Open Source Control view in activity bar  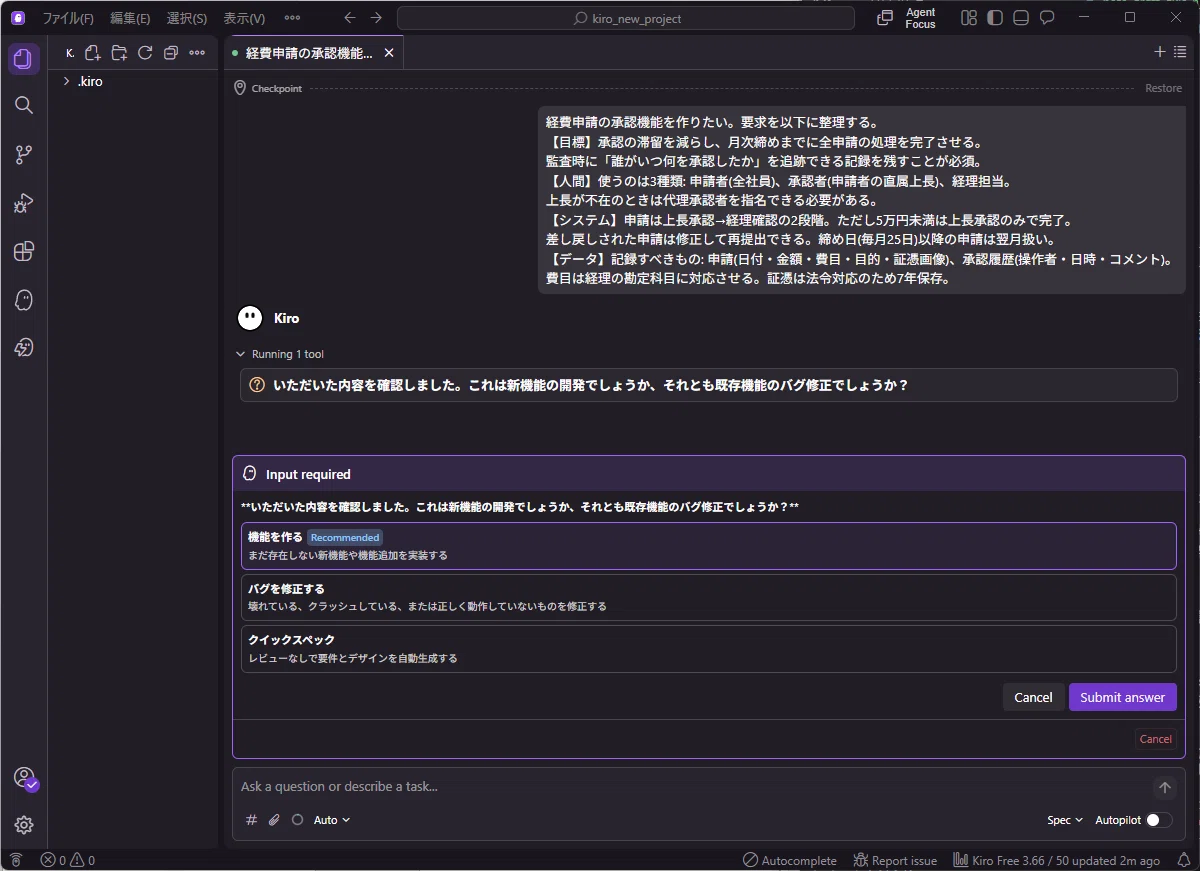point(24,155)
